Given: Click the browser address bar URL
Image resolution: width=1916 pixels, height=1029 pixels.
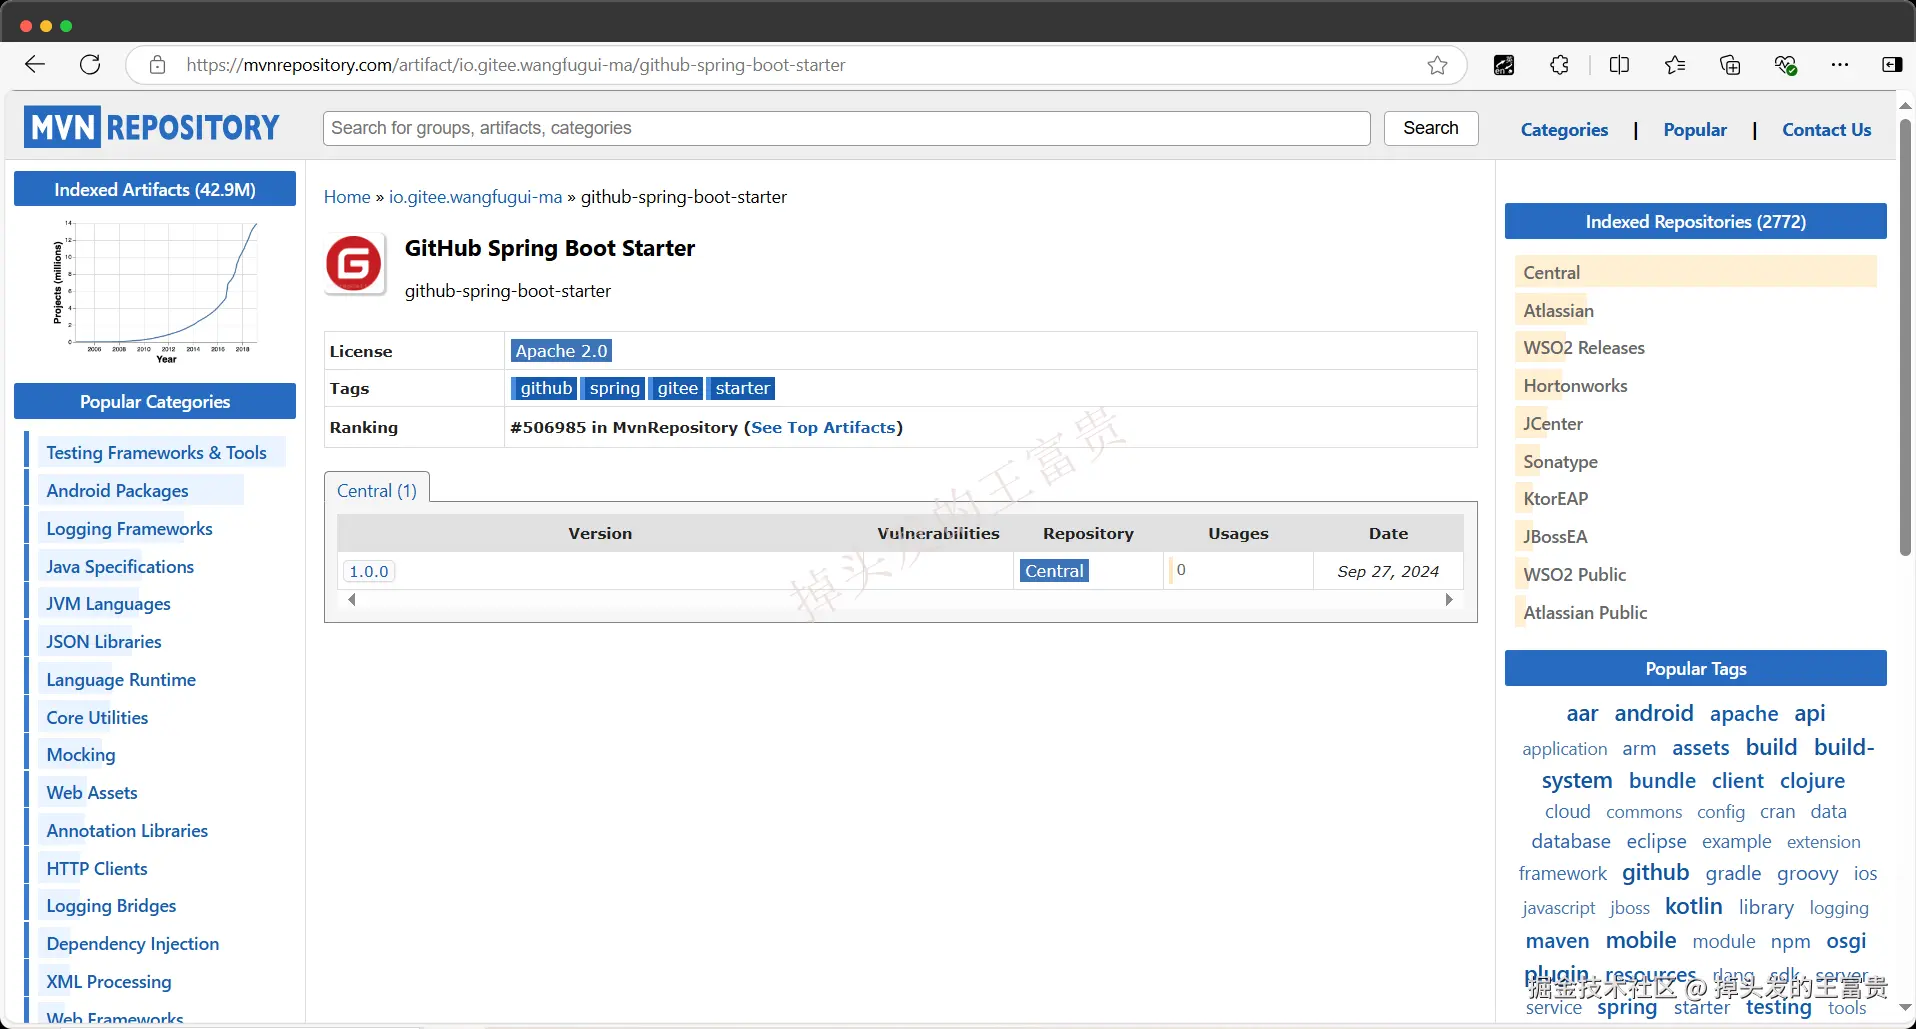Looking at the screenshot, I should (x=516, y=65).
